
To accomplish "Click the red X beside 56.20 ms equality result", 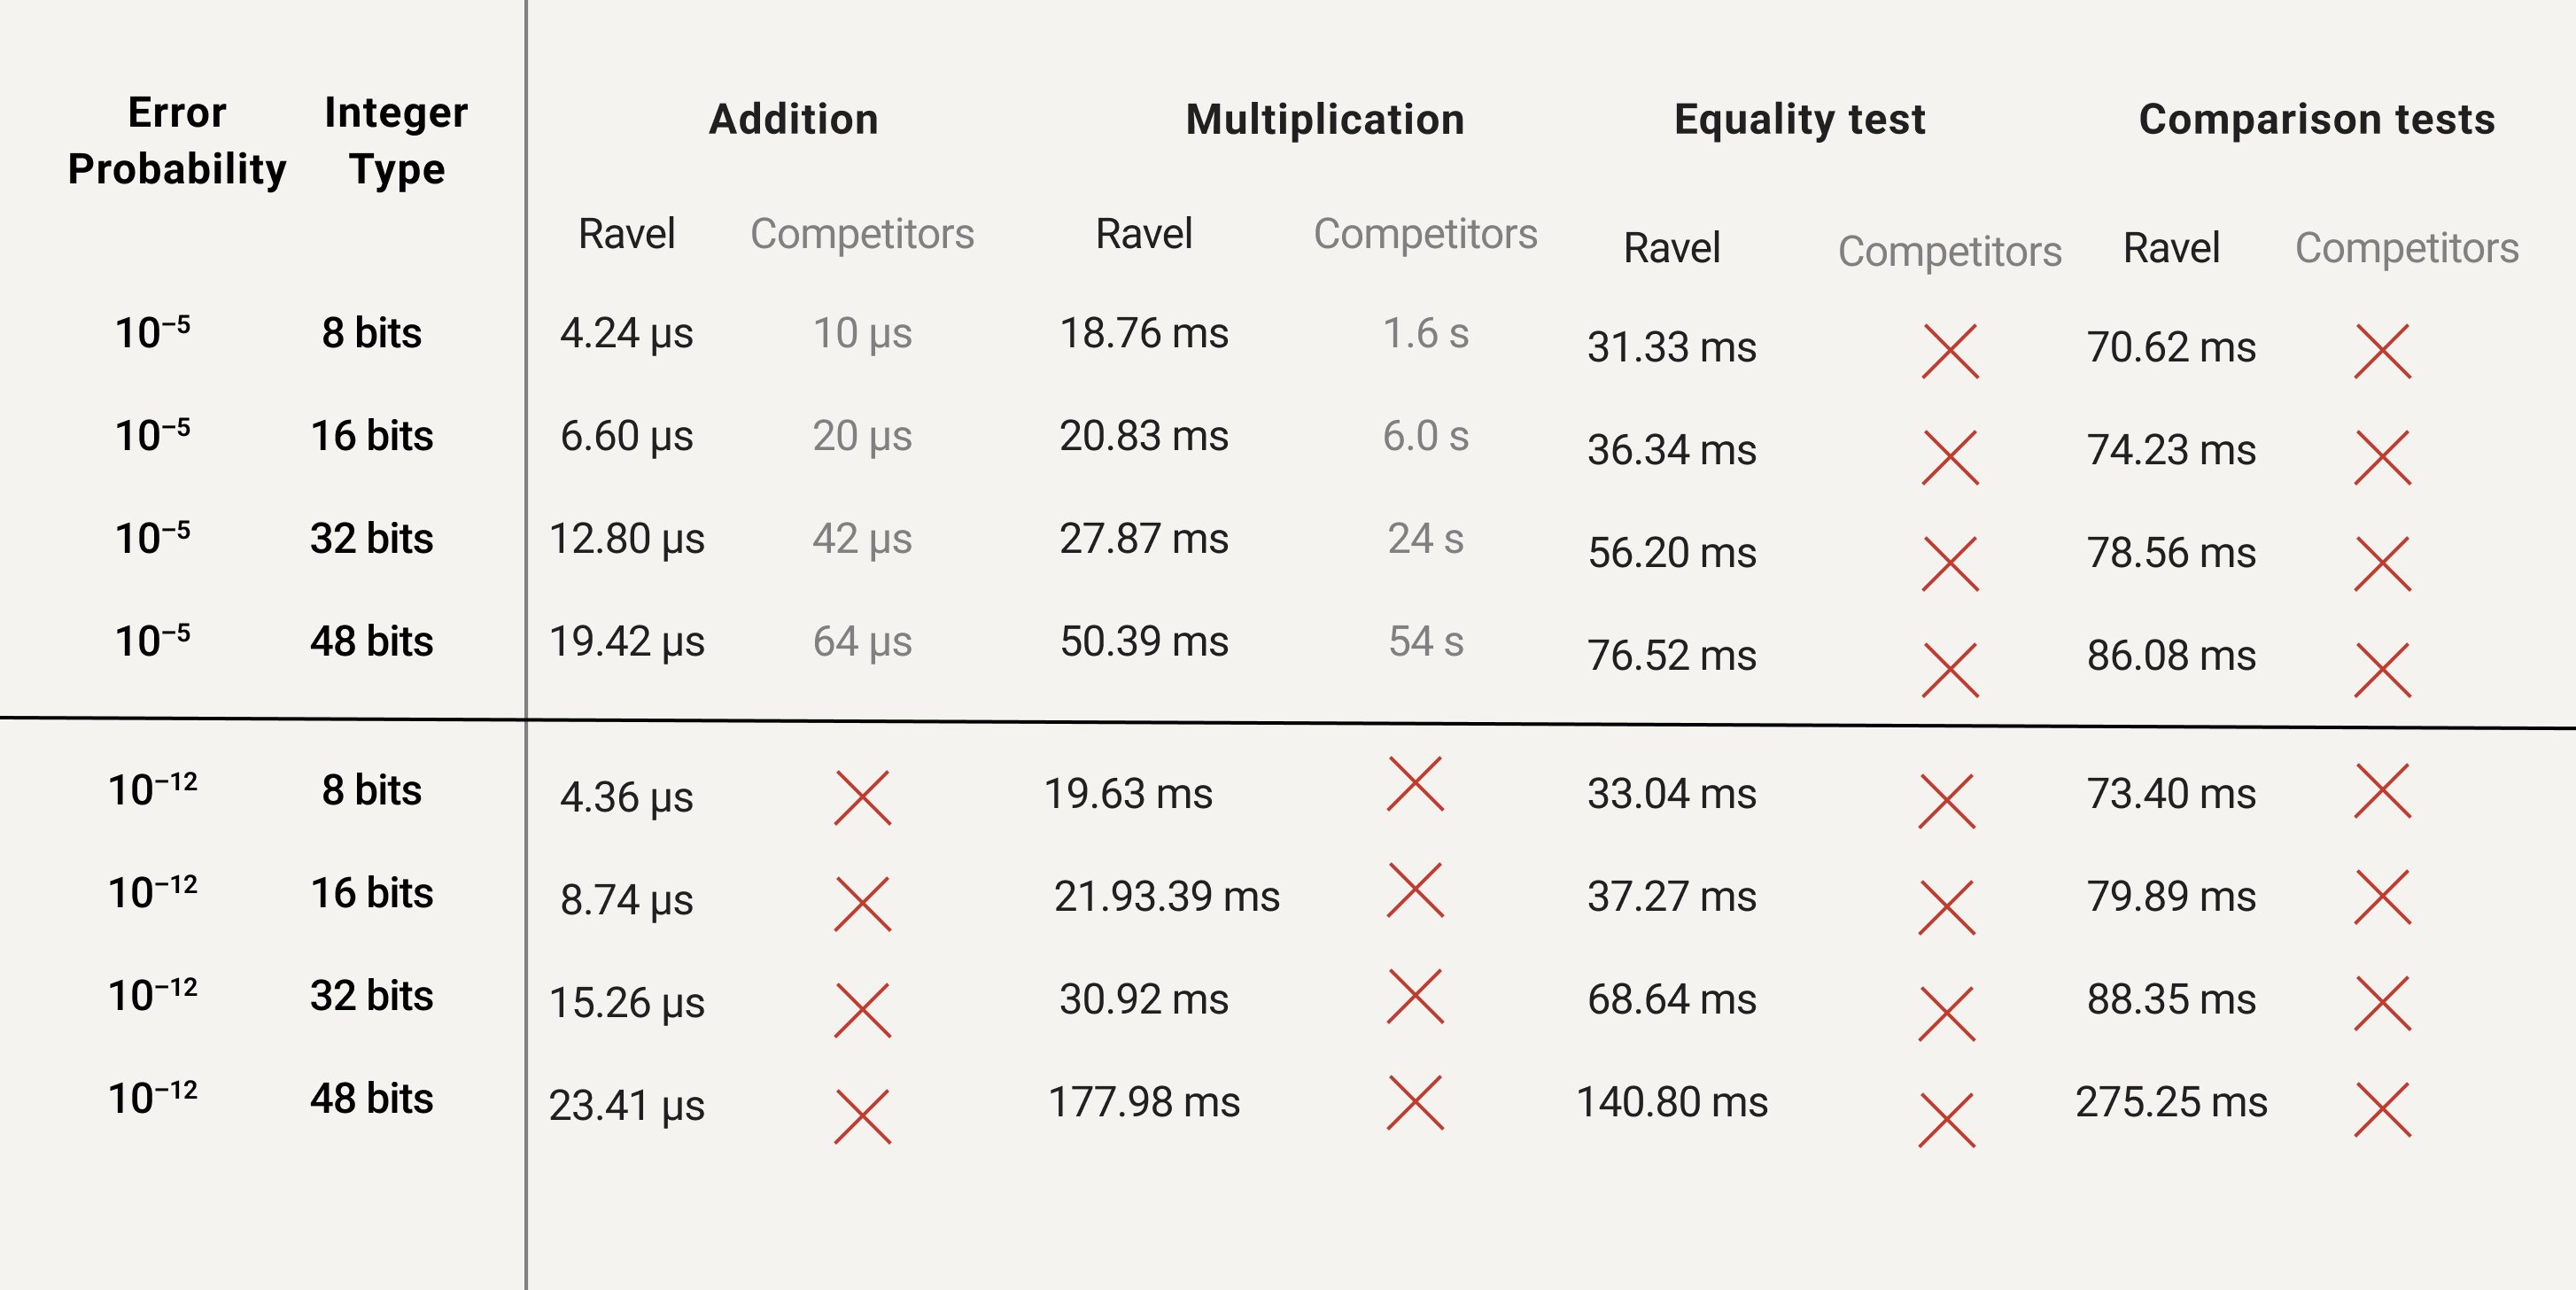I will tap(1950, 563).
